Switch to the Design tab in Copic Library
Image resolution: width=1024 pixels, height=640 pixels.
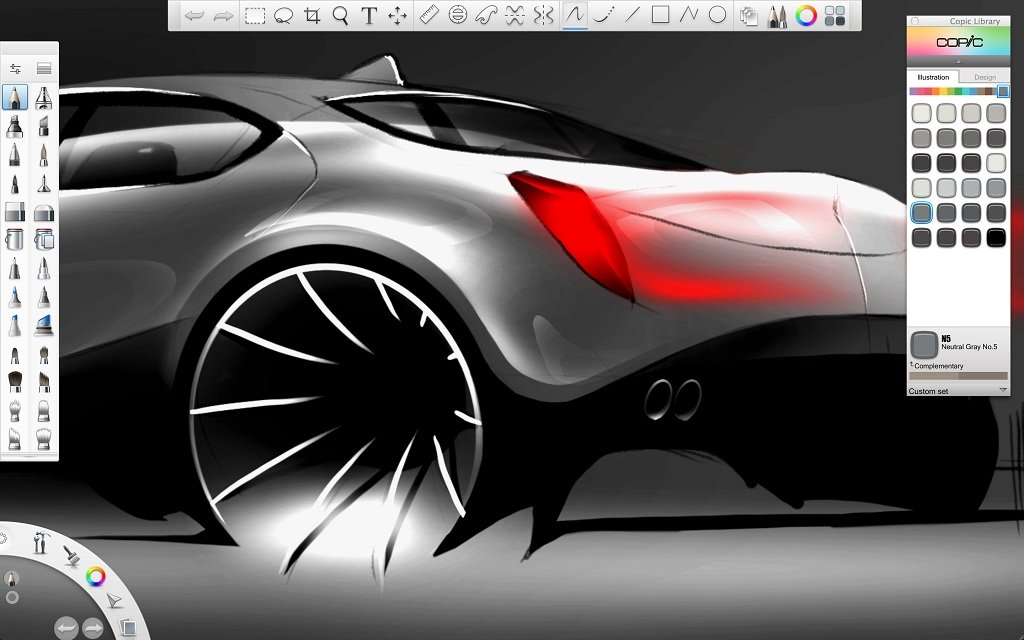[x=985, y=76]
